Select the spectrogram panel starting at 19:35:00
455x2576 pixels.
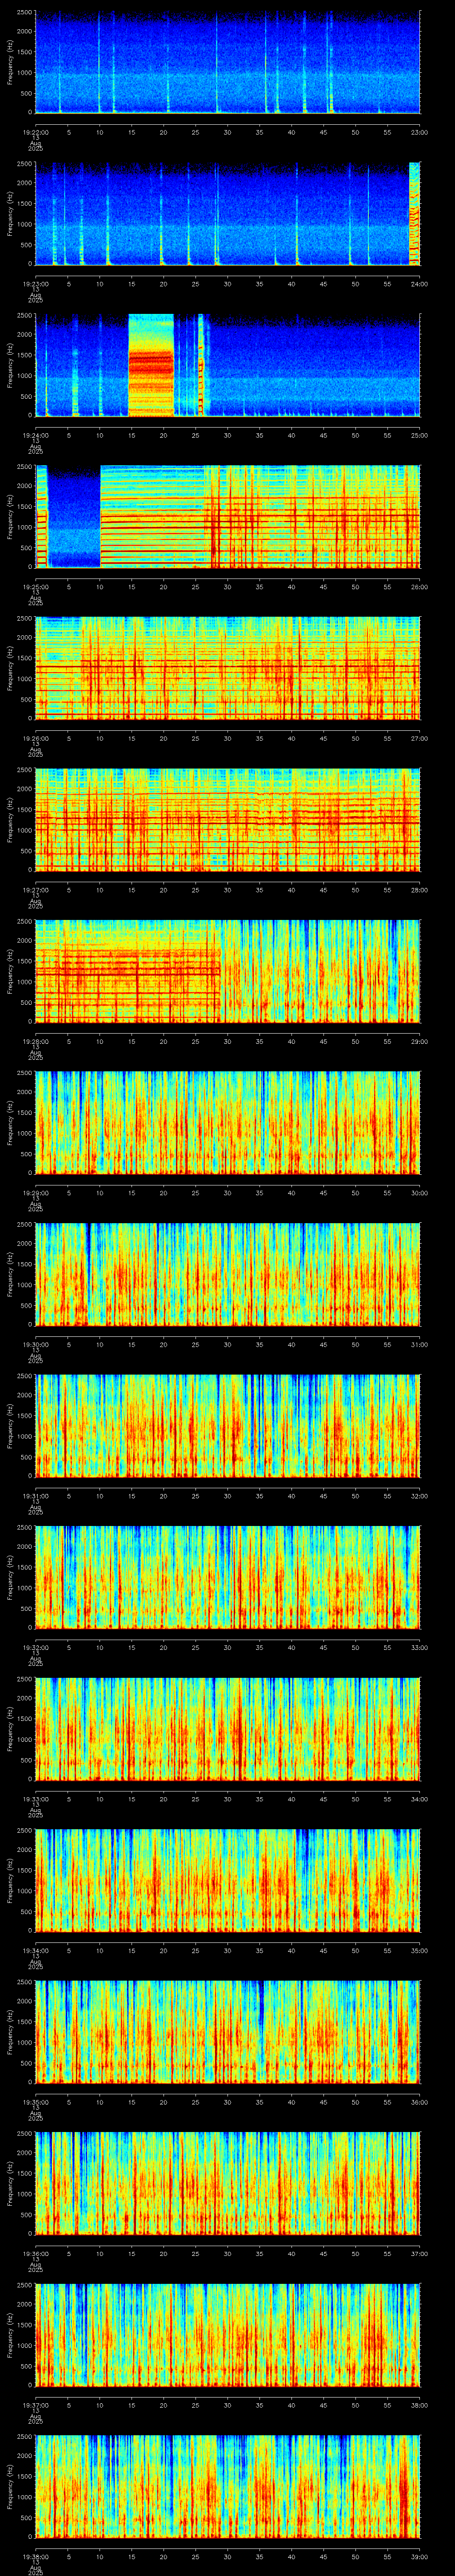point(227,2032)
